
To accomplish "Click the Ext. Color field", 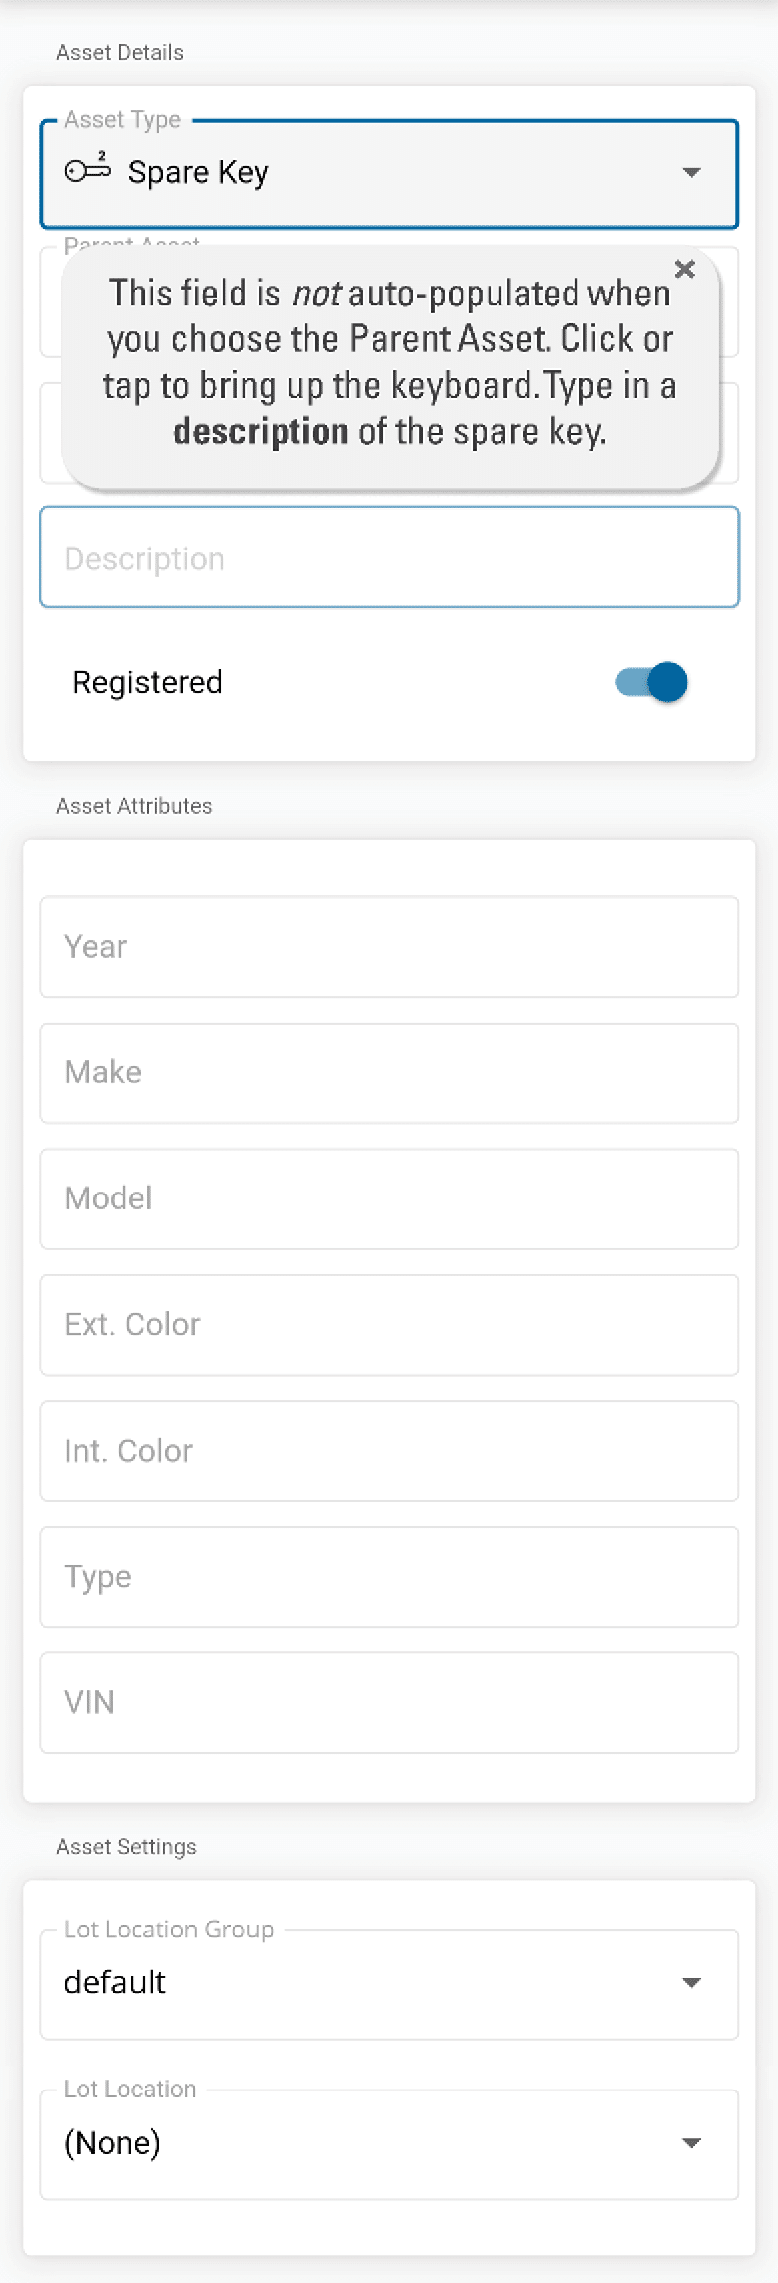I will [x=389, y=1325].
